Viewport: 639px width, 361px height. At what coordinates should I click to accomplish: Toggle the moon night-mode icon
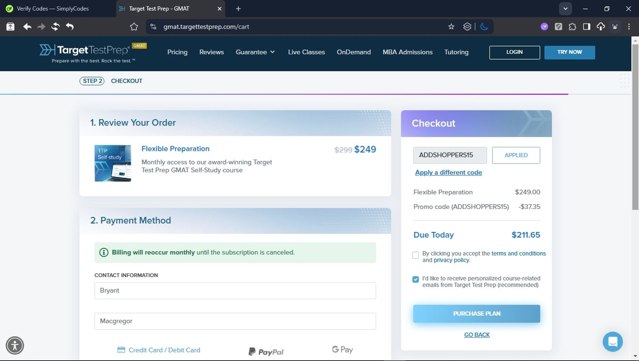click(484, 26)
